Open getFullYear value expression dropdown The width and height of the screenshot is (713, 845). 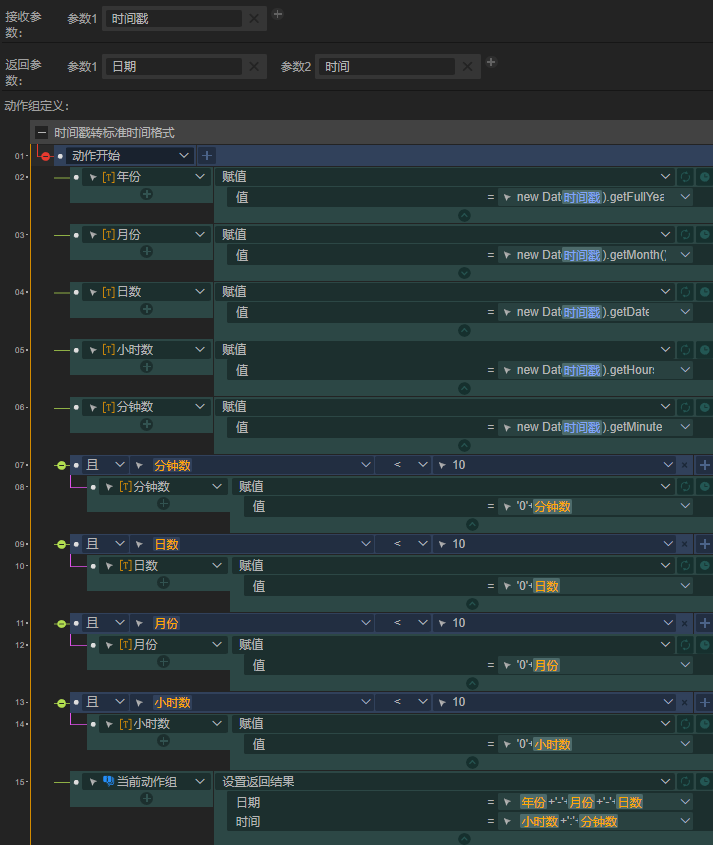tap(685, 197)
